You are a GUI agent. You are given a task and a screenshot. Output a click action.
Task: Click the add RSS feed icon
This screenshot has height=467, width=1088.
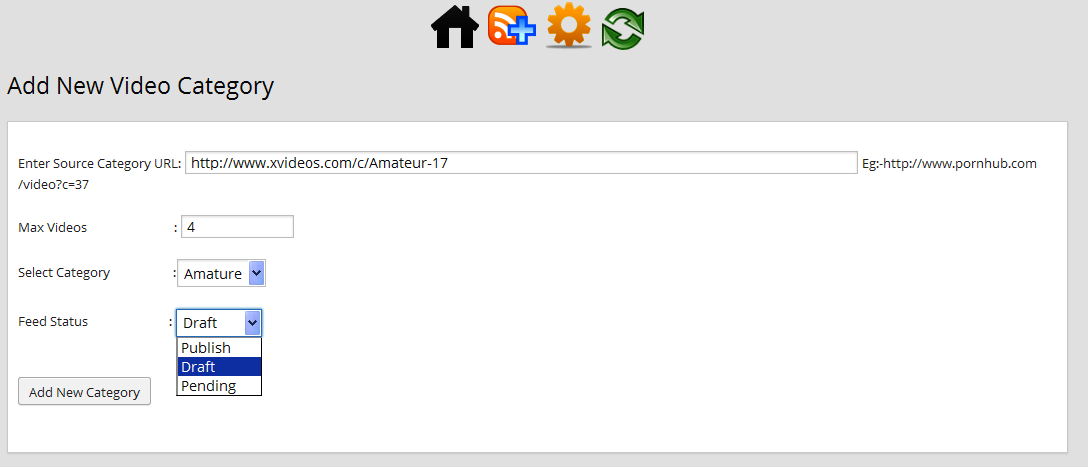coord(512,26)
